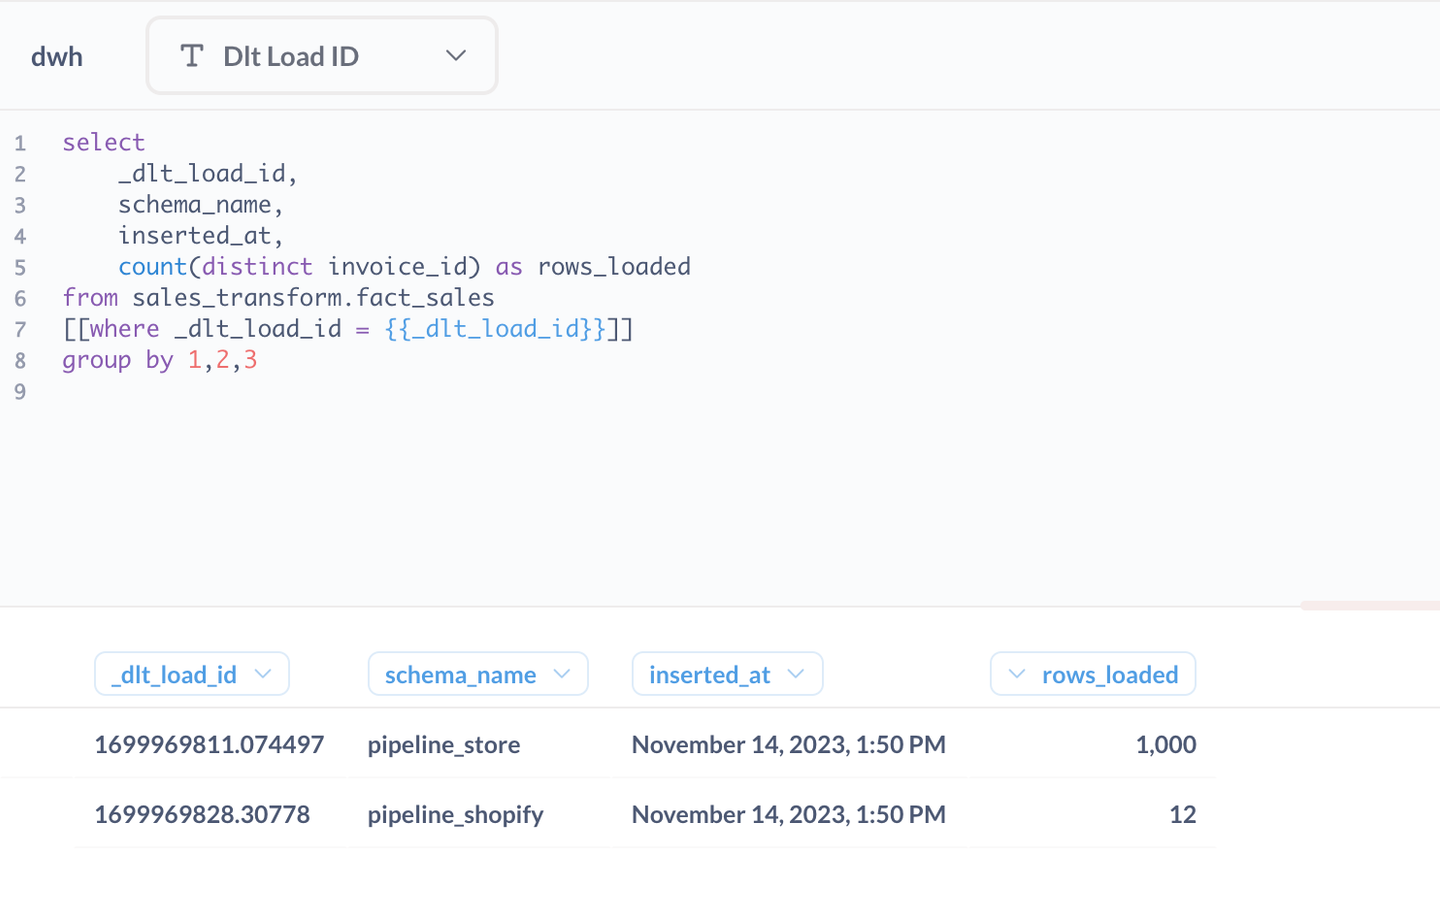Click the November 14 inserted_at timestamp cell
Screen dimensions: 1440x922
[788, 744]
